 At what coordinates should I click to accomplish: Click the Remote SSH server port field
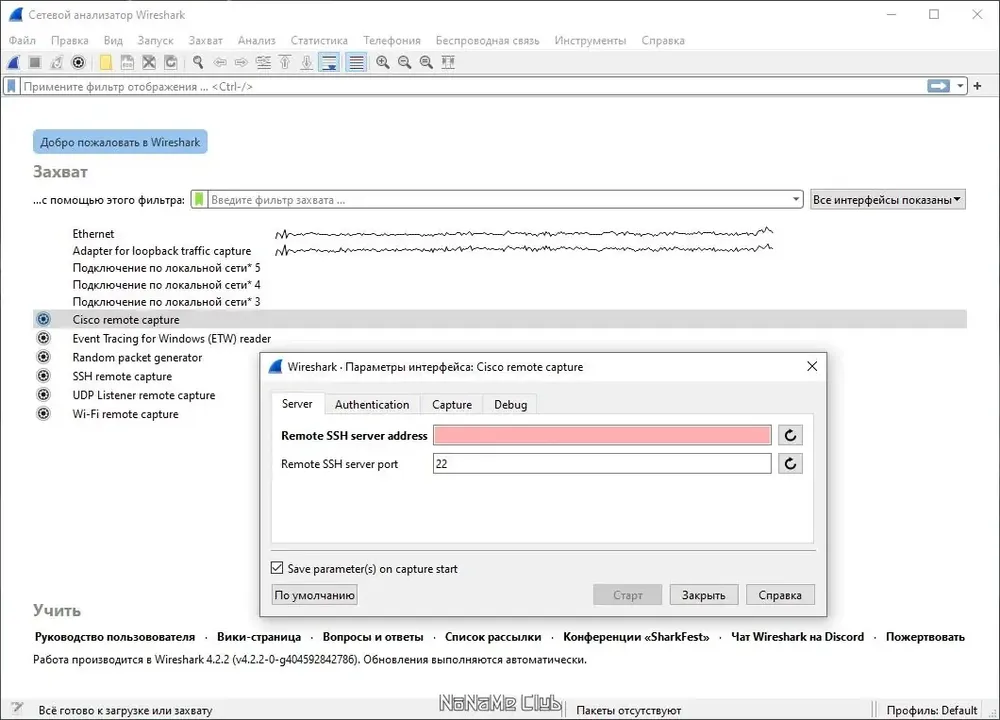tap(602, 464)
